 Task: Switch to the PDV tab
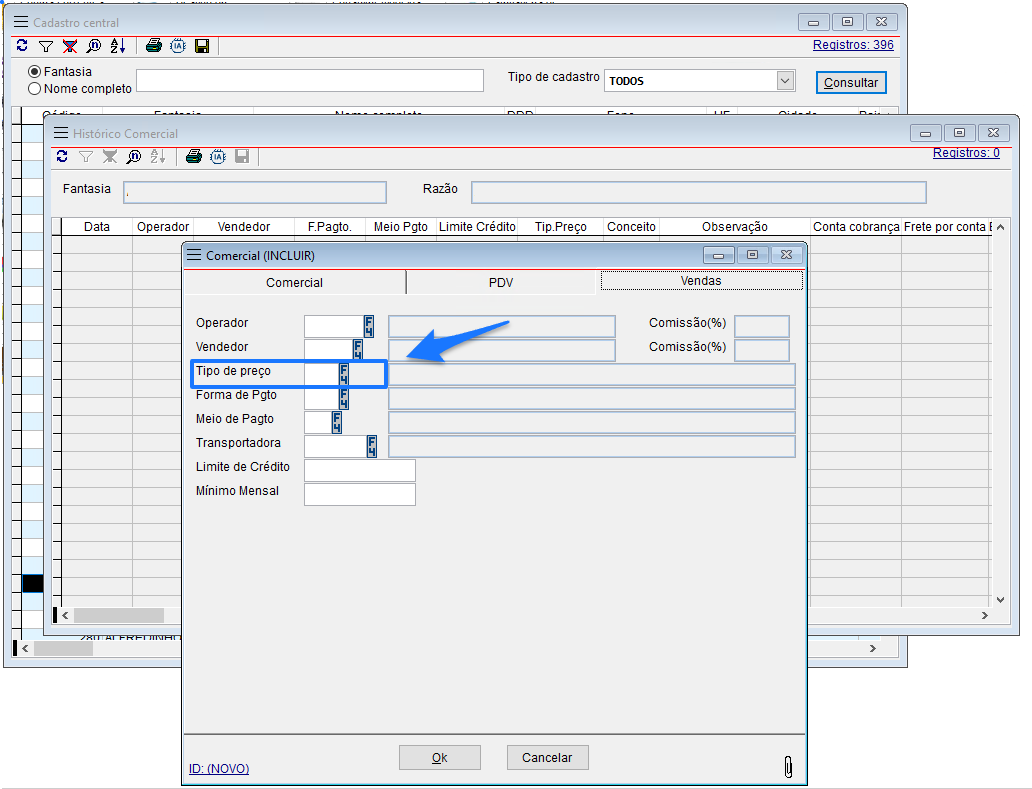pos(501,283)
